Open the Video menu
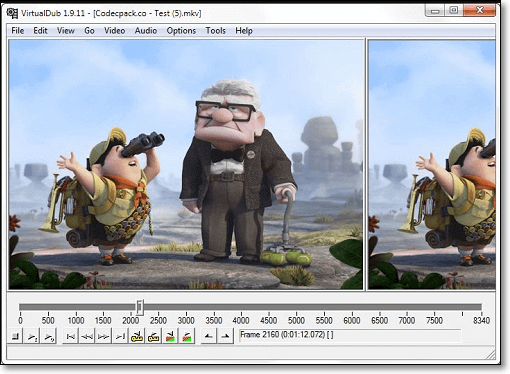 114,31
